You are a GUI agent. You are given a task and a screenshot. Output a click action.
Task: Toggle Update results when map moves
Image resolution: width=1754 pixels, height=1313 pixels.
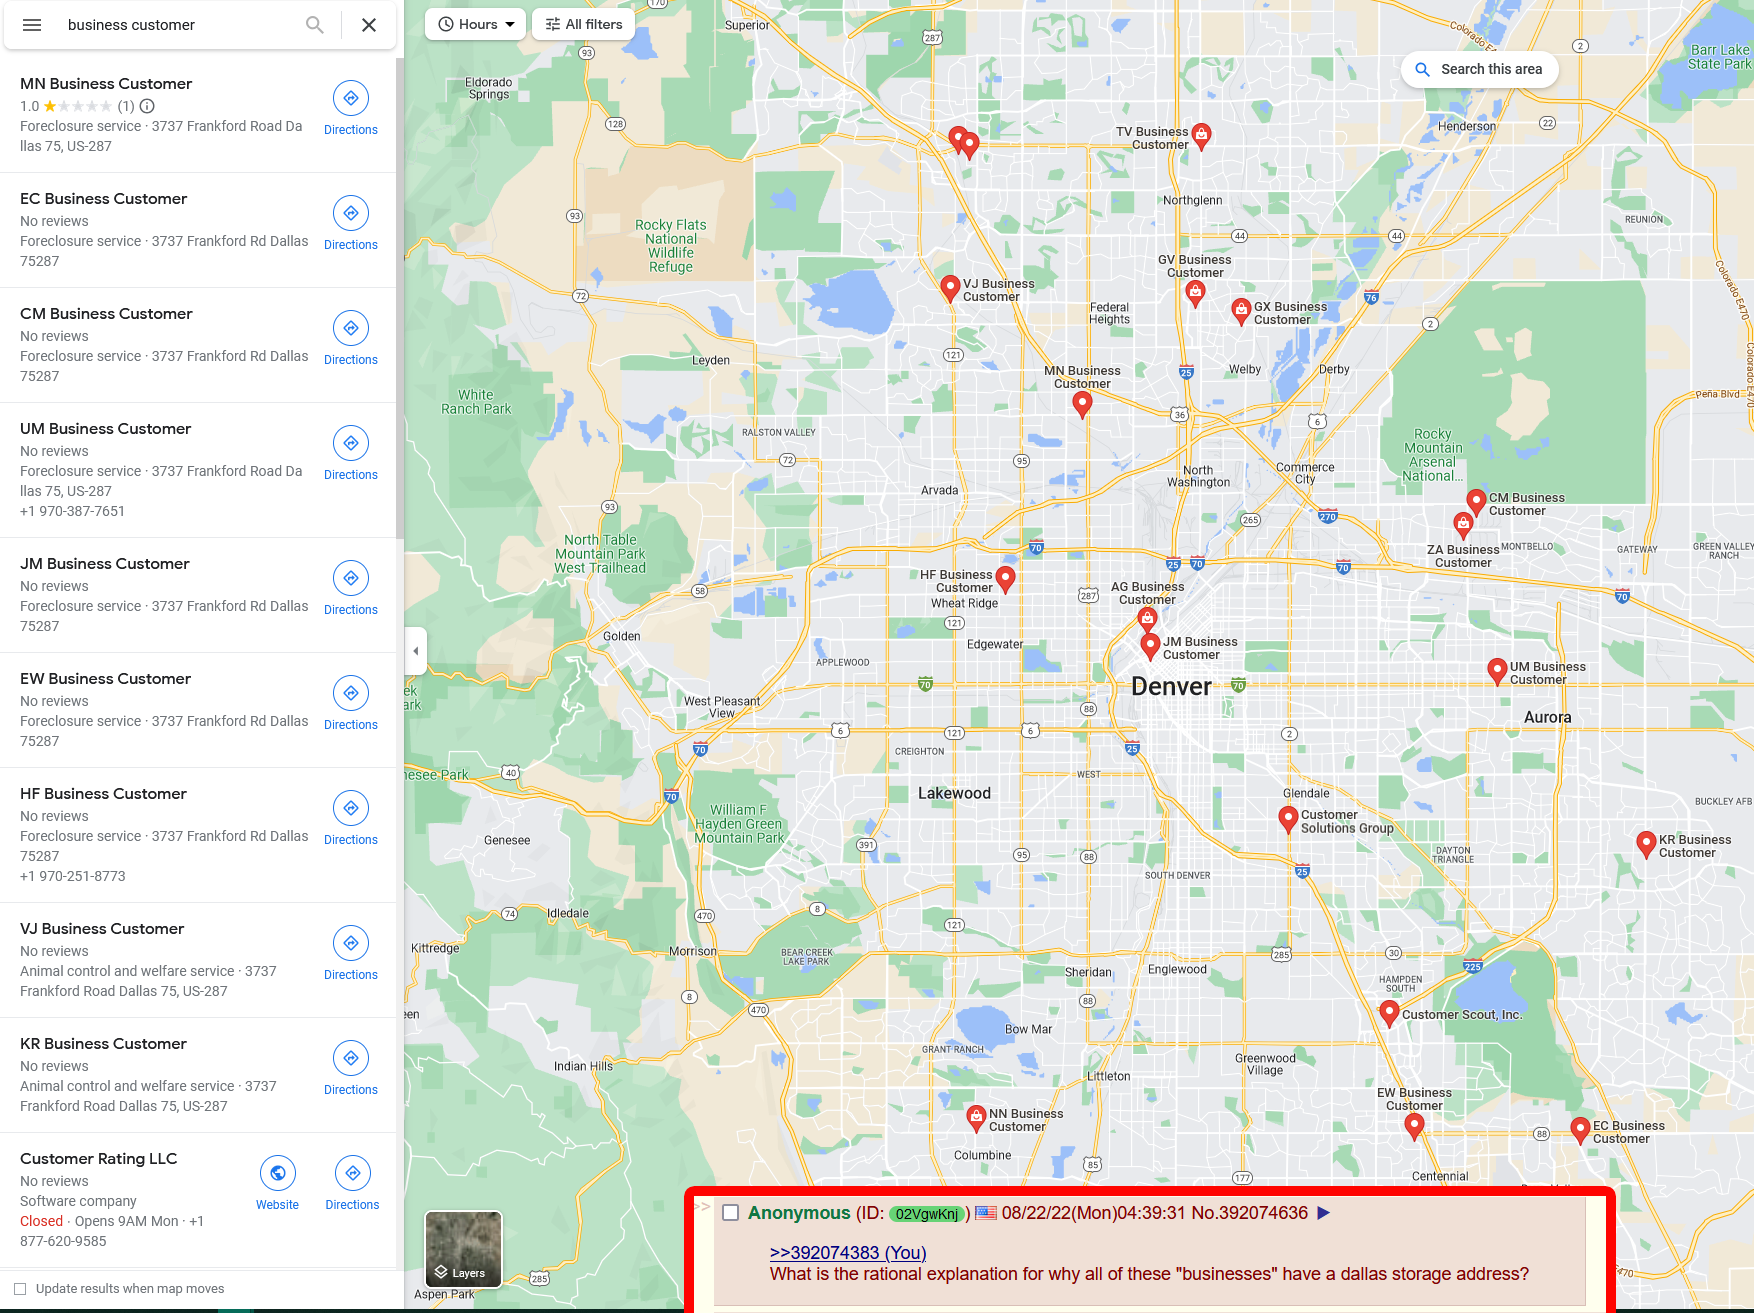[20, 1289]
